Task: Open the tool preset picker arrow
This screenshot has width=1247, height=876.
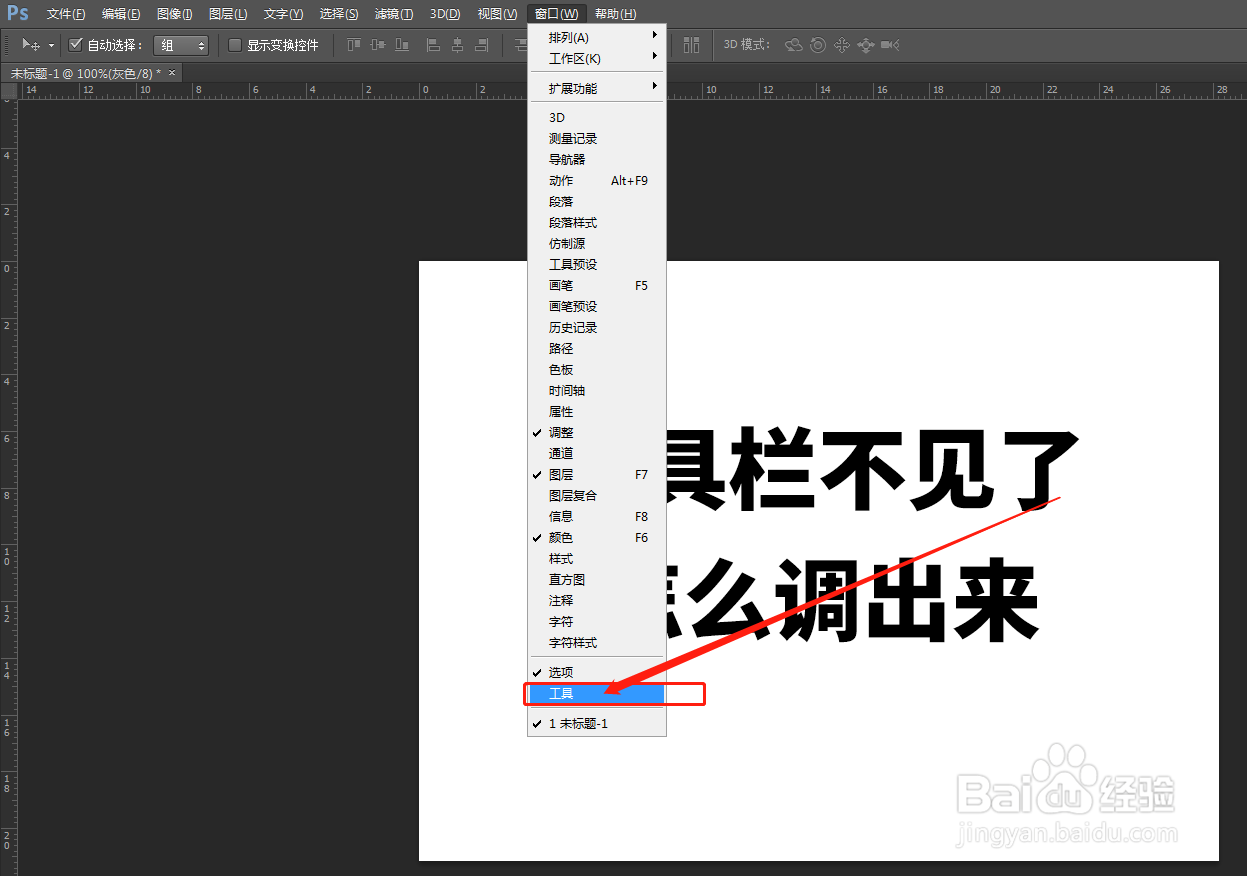Action: coord(51,45)
